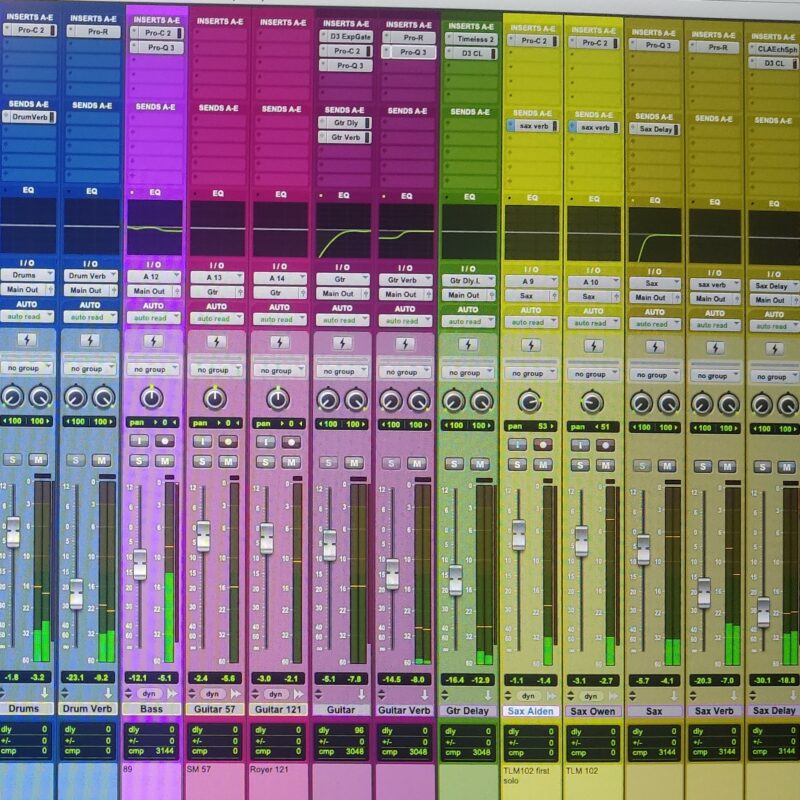Click the volume fader on Drums track
The height and width of the screenshot is (800, 800).
click(x=13, y=532)
